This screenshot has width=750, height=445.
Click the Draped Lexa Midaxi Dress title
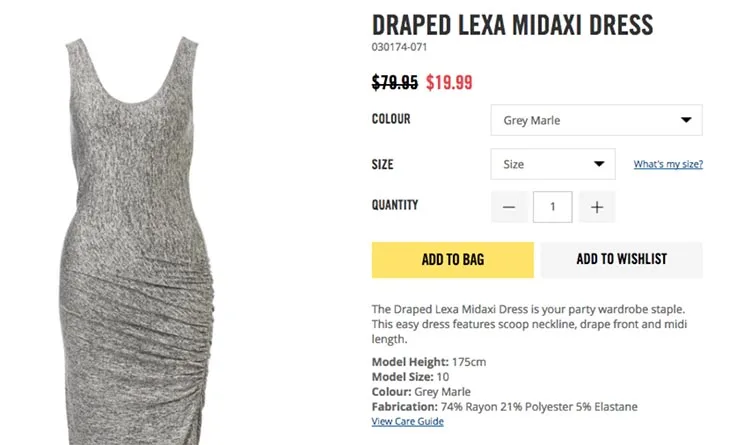pos(512,24)
